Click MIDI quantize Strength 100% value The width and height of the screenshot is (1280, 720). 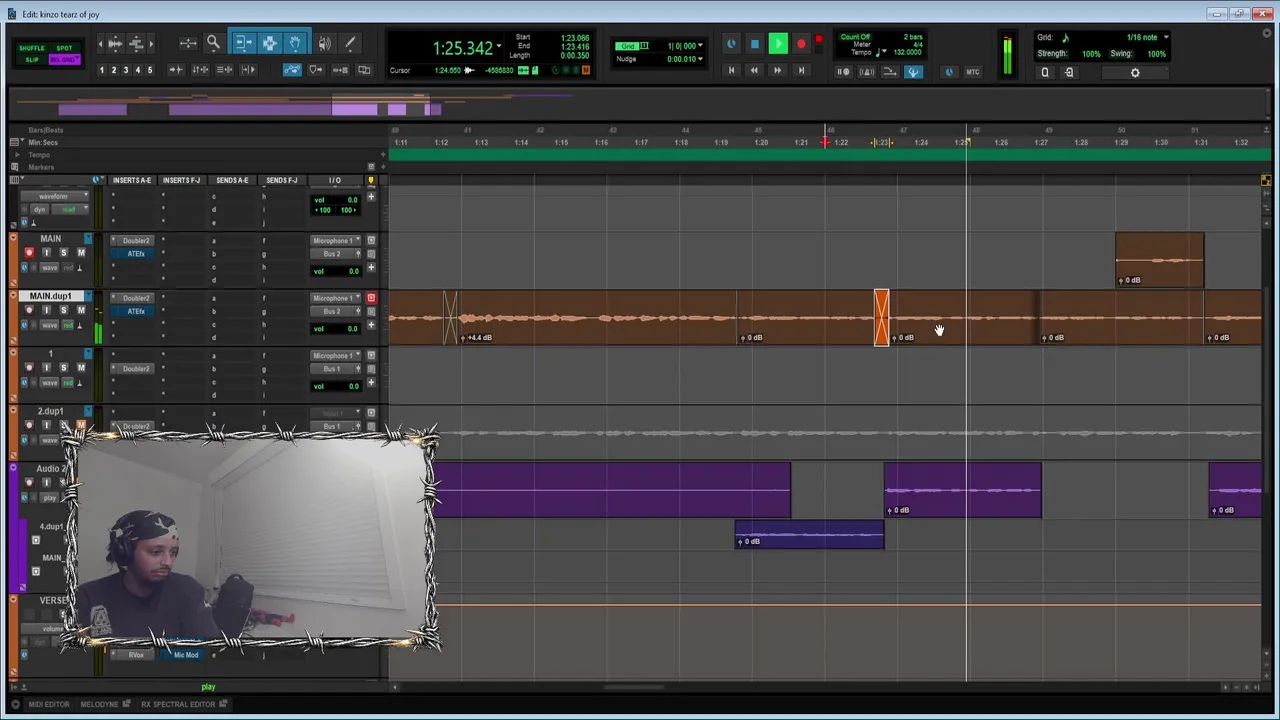click(x=1091, y=54)
